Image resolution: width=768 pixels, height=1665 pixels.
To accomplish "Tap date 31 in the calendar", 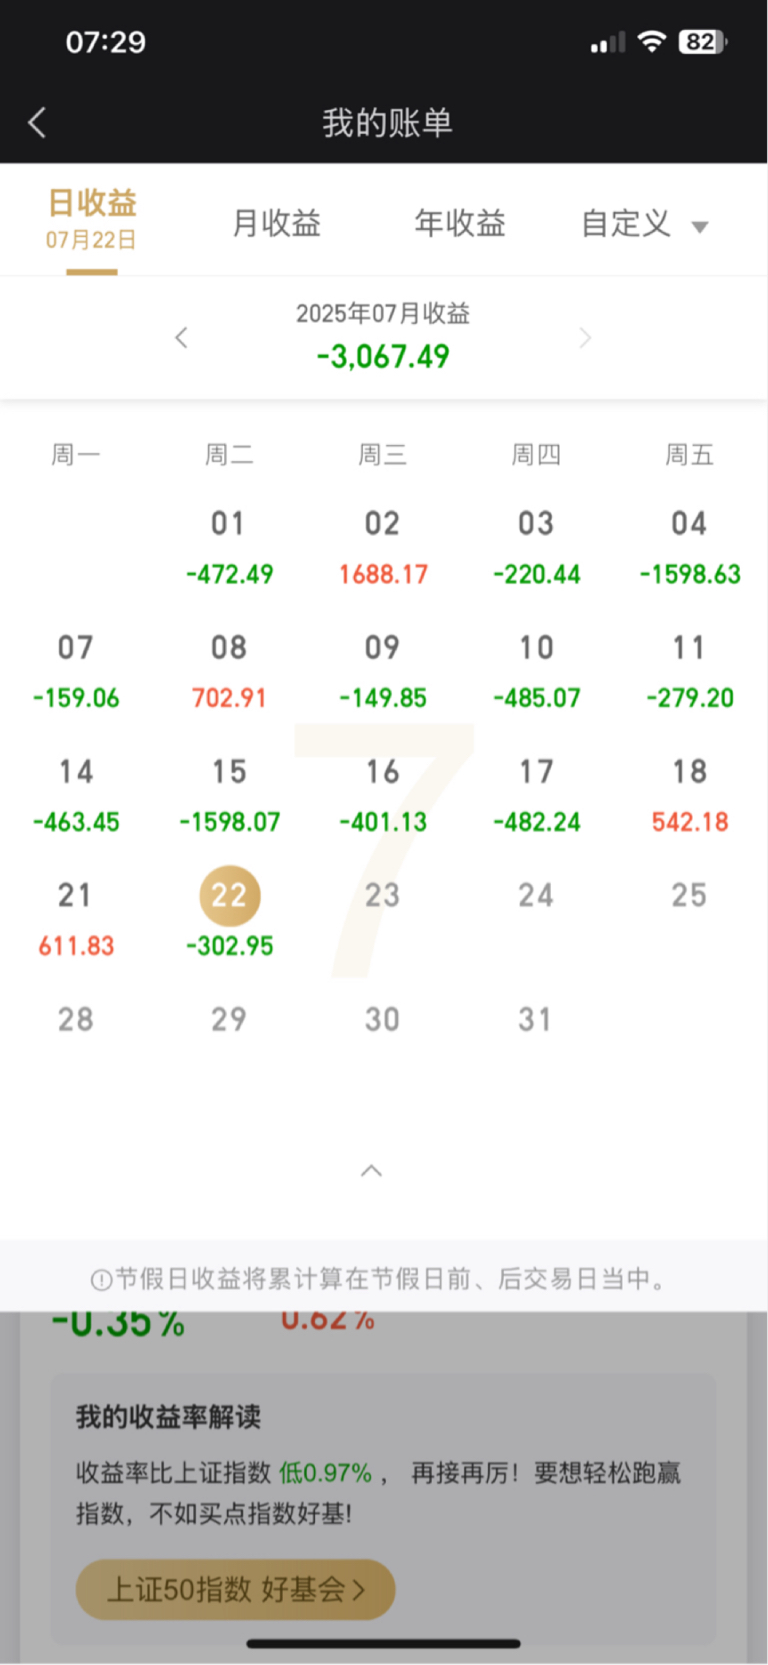I will pos(535,1019).
